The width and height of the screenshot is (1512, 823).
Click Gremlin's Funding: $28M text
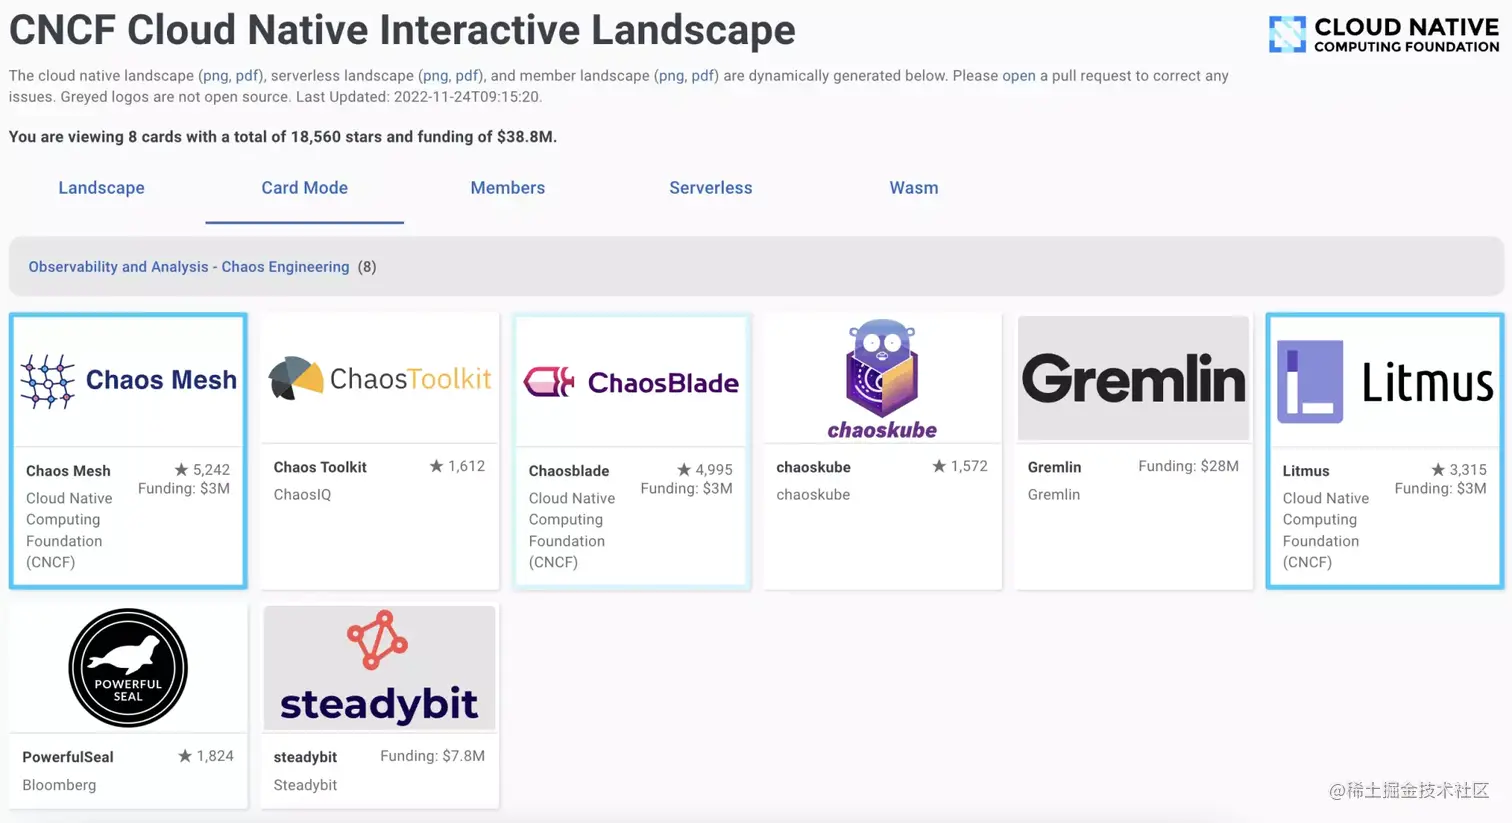tap(1188, 466)
